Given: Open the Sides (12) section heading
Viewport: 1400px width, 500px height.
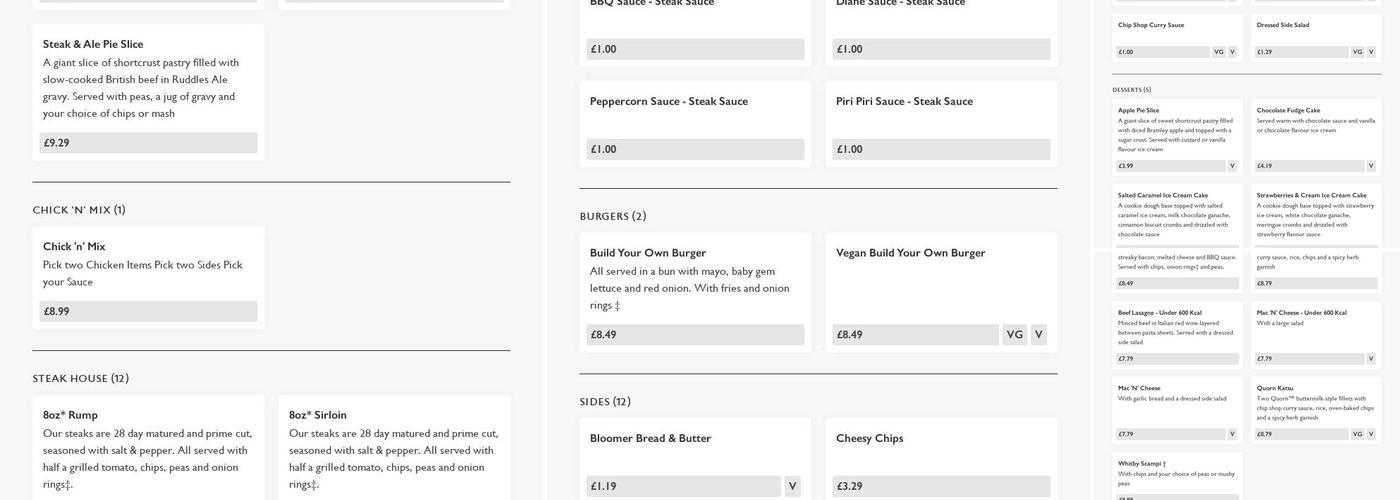Looking at the screenshot, I should (x=605, y=402).
